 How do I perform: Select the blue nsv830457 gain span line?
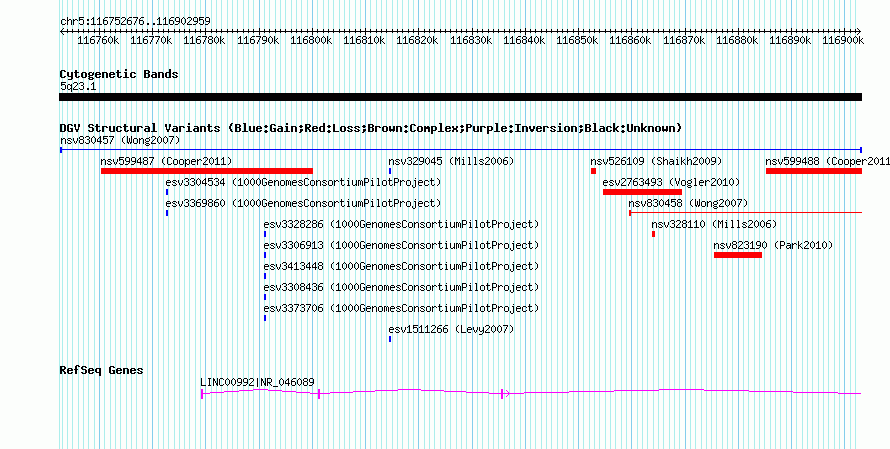pyautogui.click(x=461, y=150)
